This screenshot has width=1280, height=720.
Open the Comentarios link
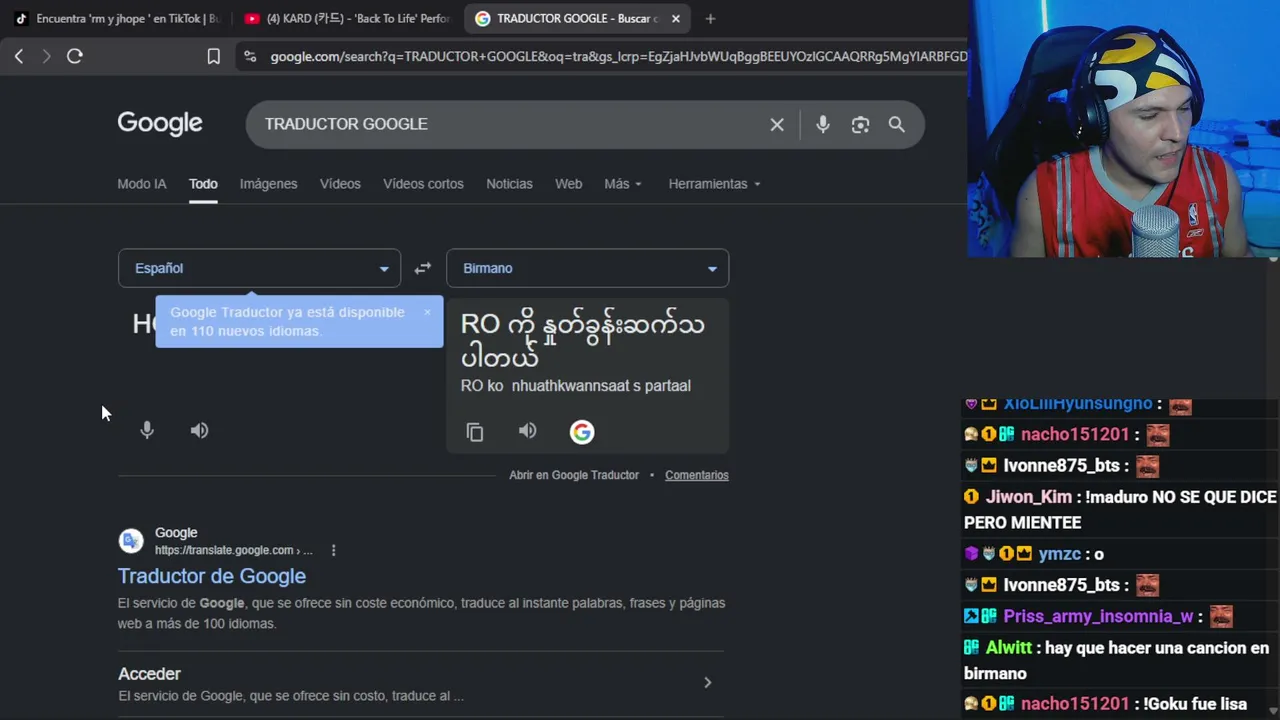[697, 475]
